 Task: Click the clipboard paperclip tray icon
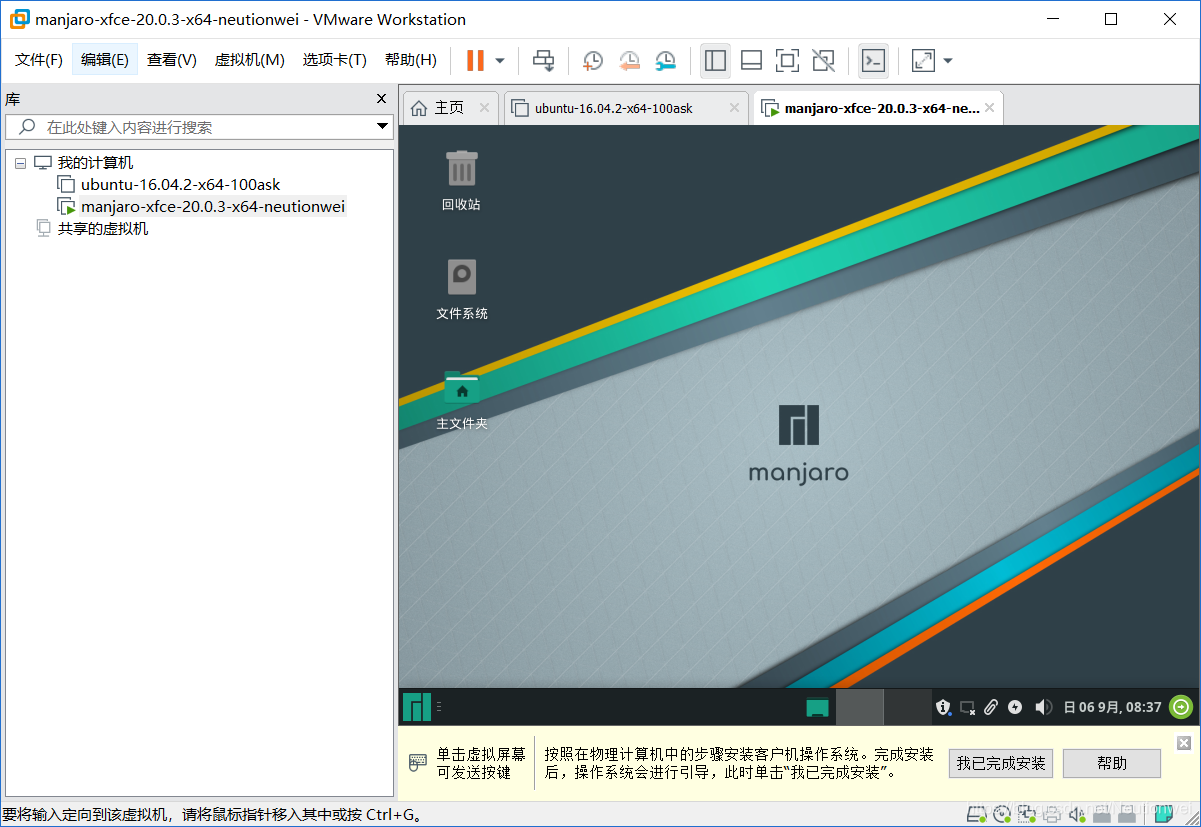[x=991, y=707]
